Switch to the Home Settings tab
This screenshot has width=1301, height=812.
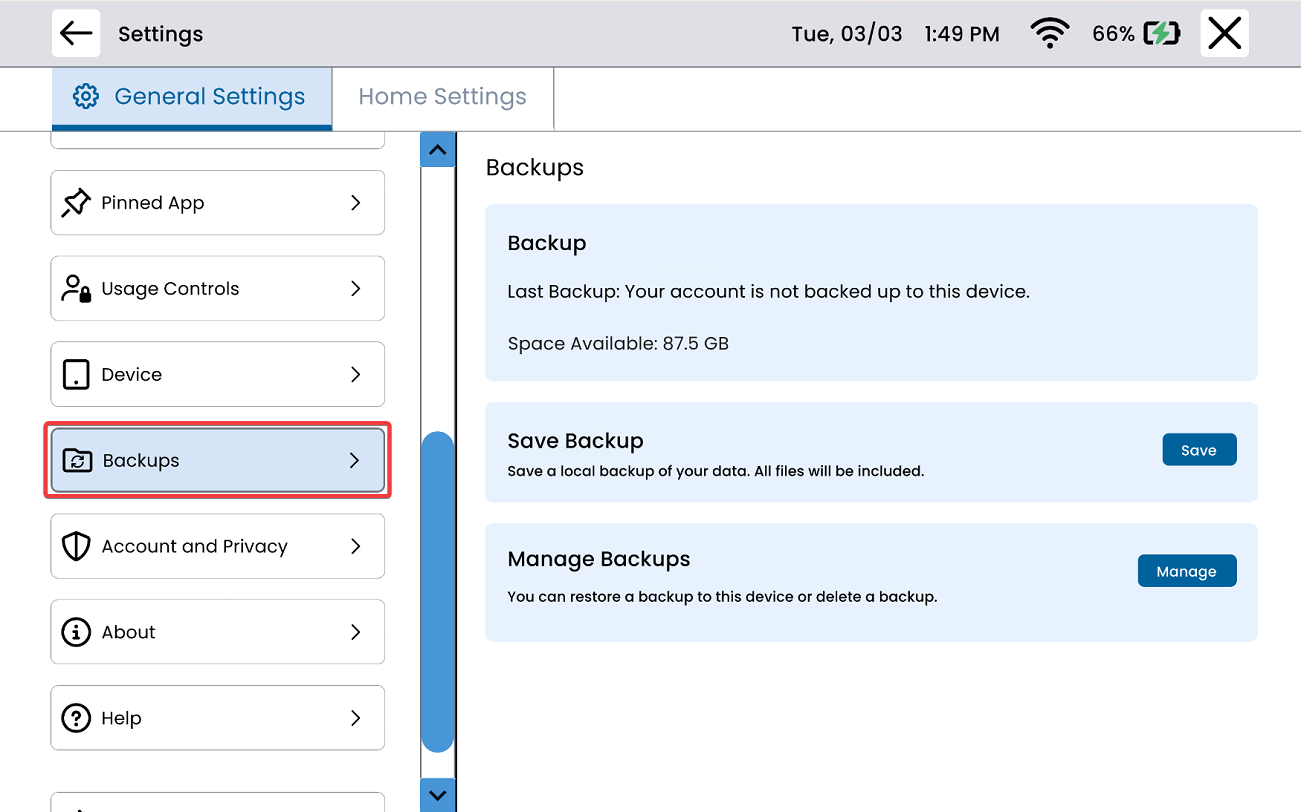(x=442, y=97)
